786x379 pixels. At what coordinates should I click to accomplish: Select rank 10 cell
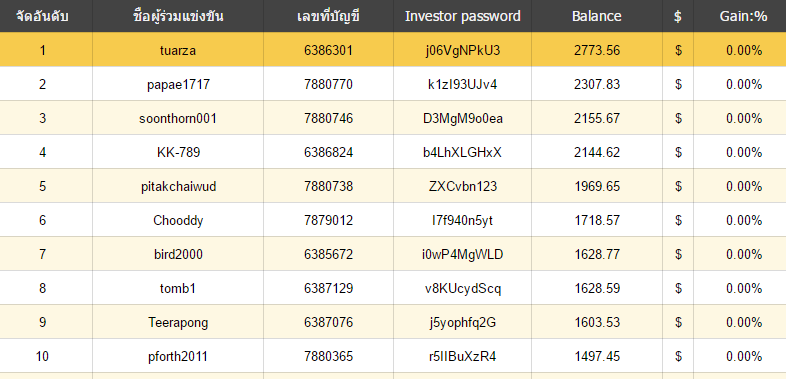[x=42, y=356]
